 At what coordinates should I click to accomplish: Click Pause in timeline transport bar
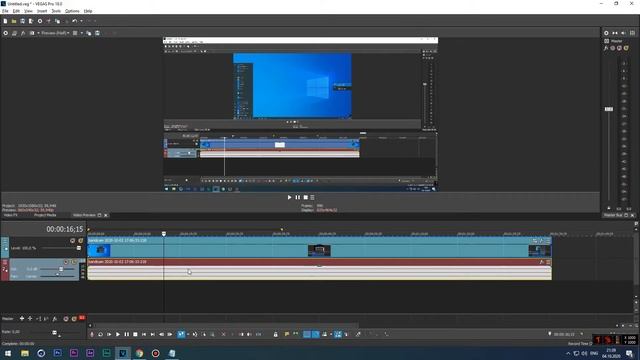[127, 334]
